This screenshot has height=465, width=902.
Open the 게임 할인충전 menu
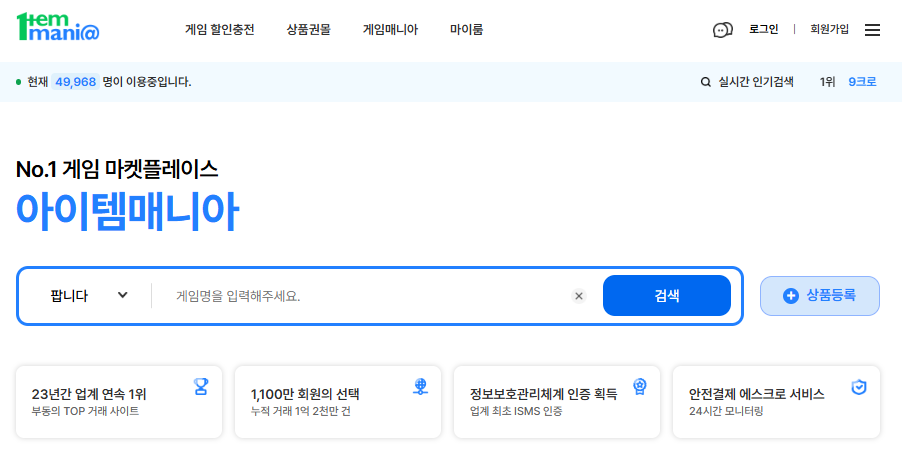(x=219, y=29)
